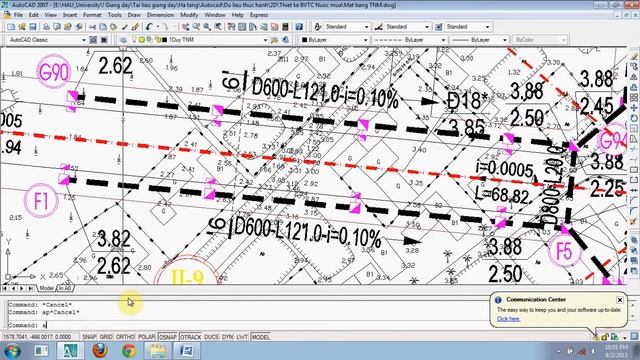640x360 pixels.
Task: Open the File menu
Action: tap(18, 15)
